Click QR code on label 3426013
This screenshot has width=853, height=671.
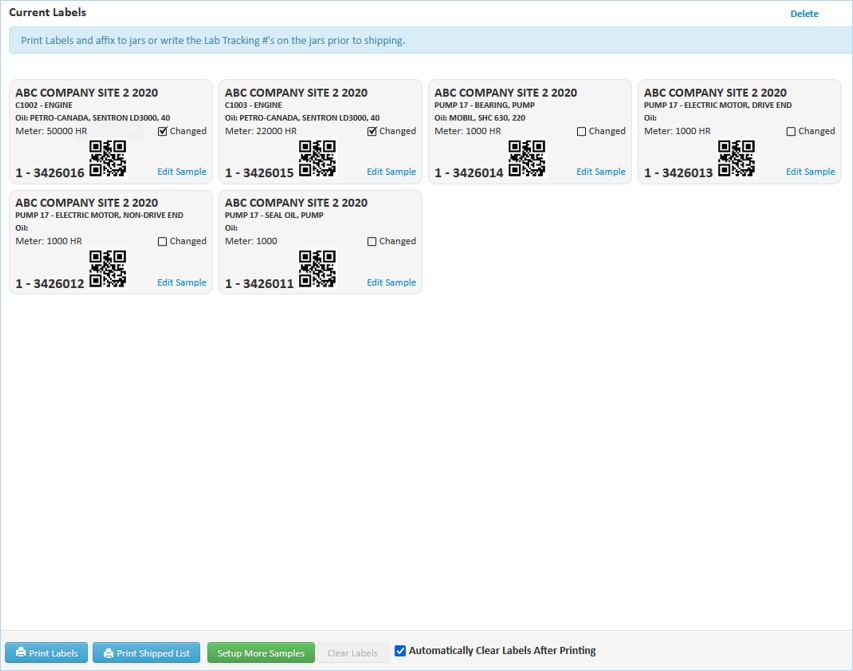(x=736, y=159)
